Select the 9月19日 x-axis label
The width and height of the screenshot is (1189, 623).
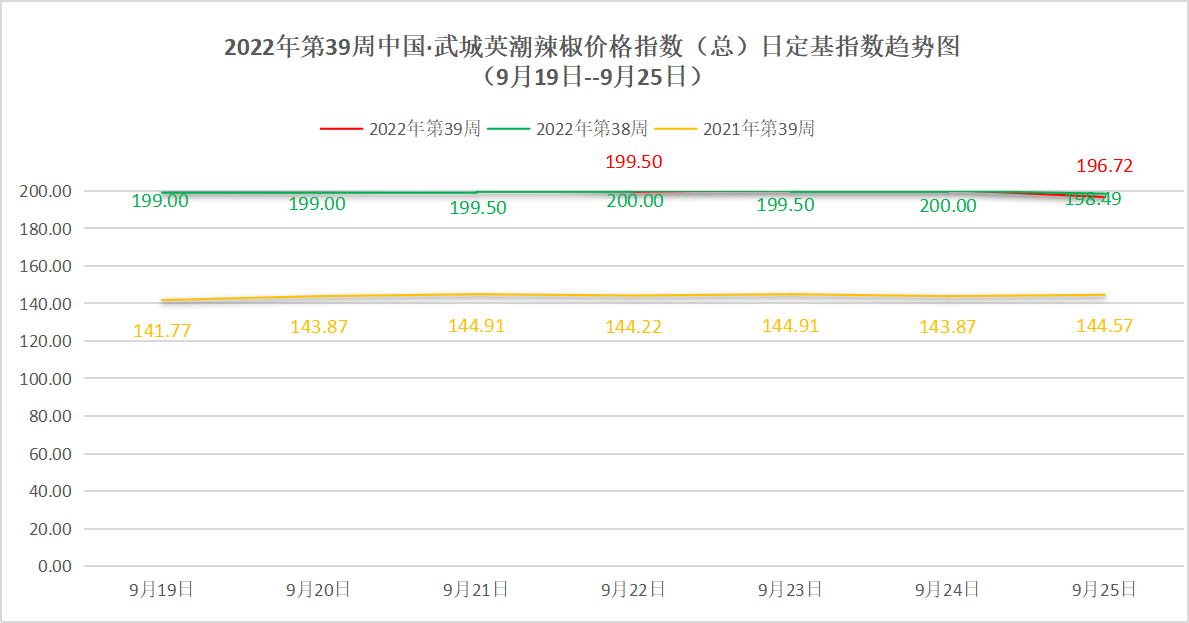click(161, 590)
